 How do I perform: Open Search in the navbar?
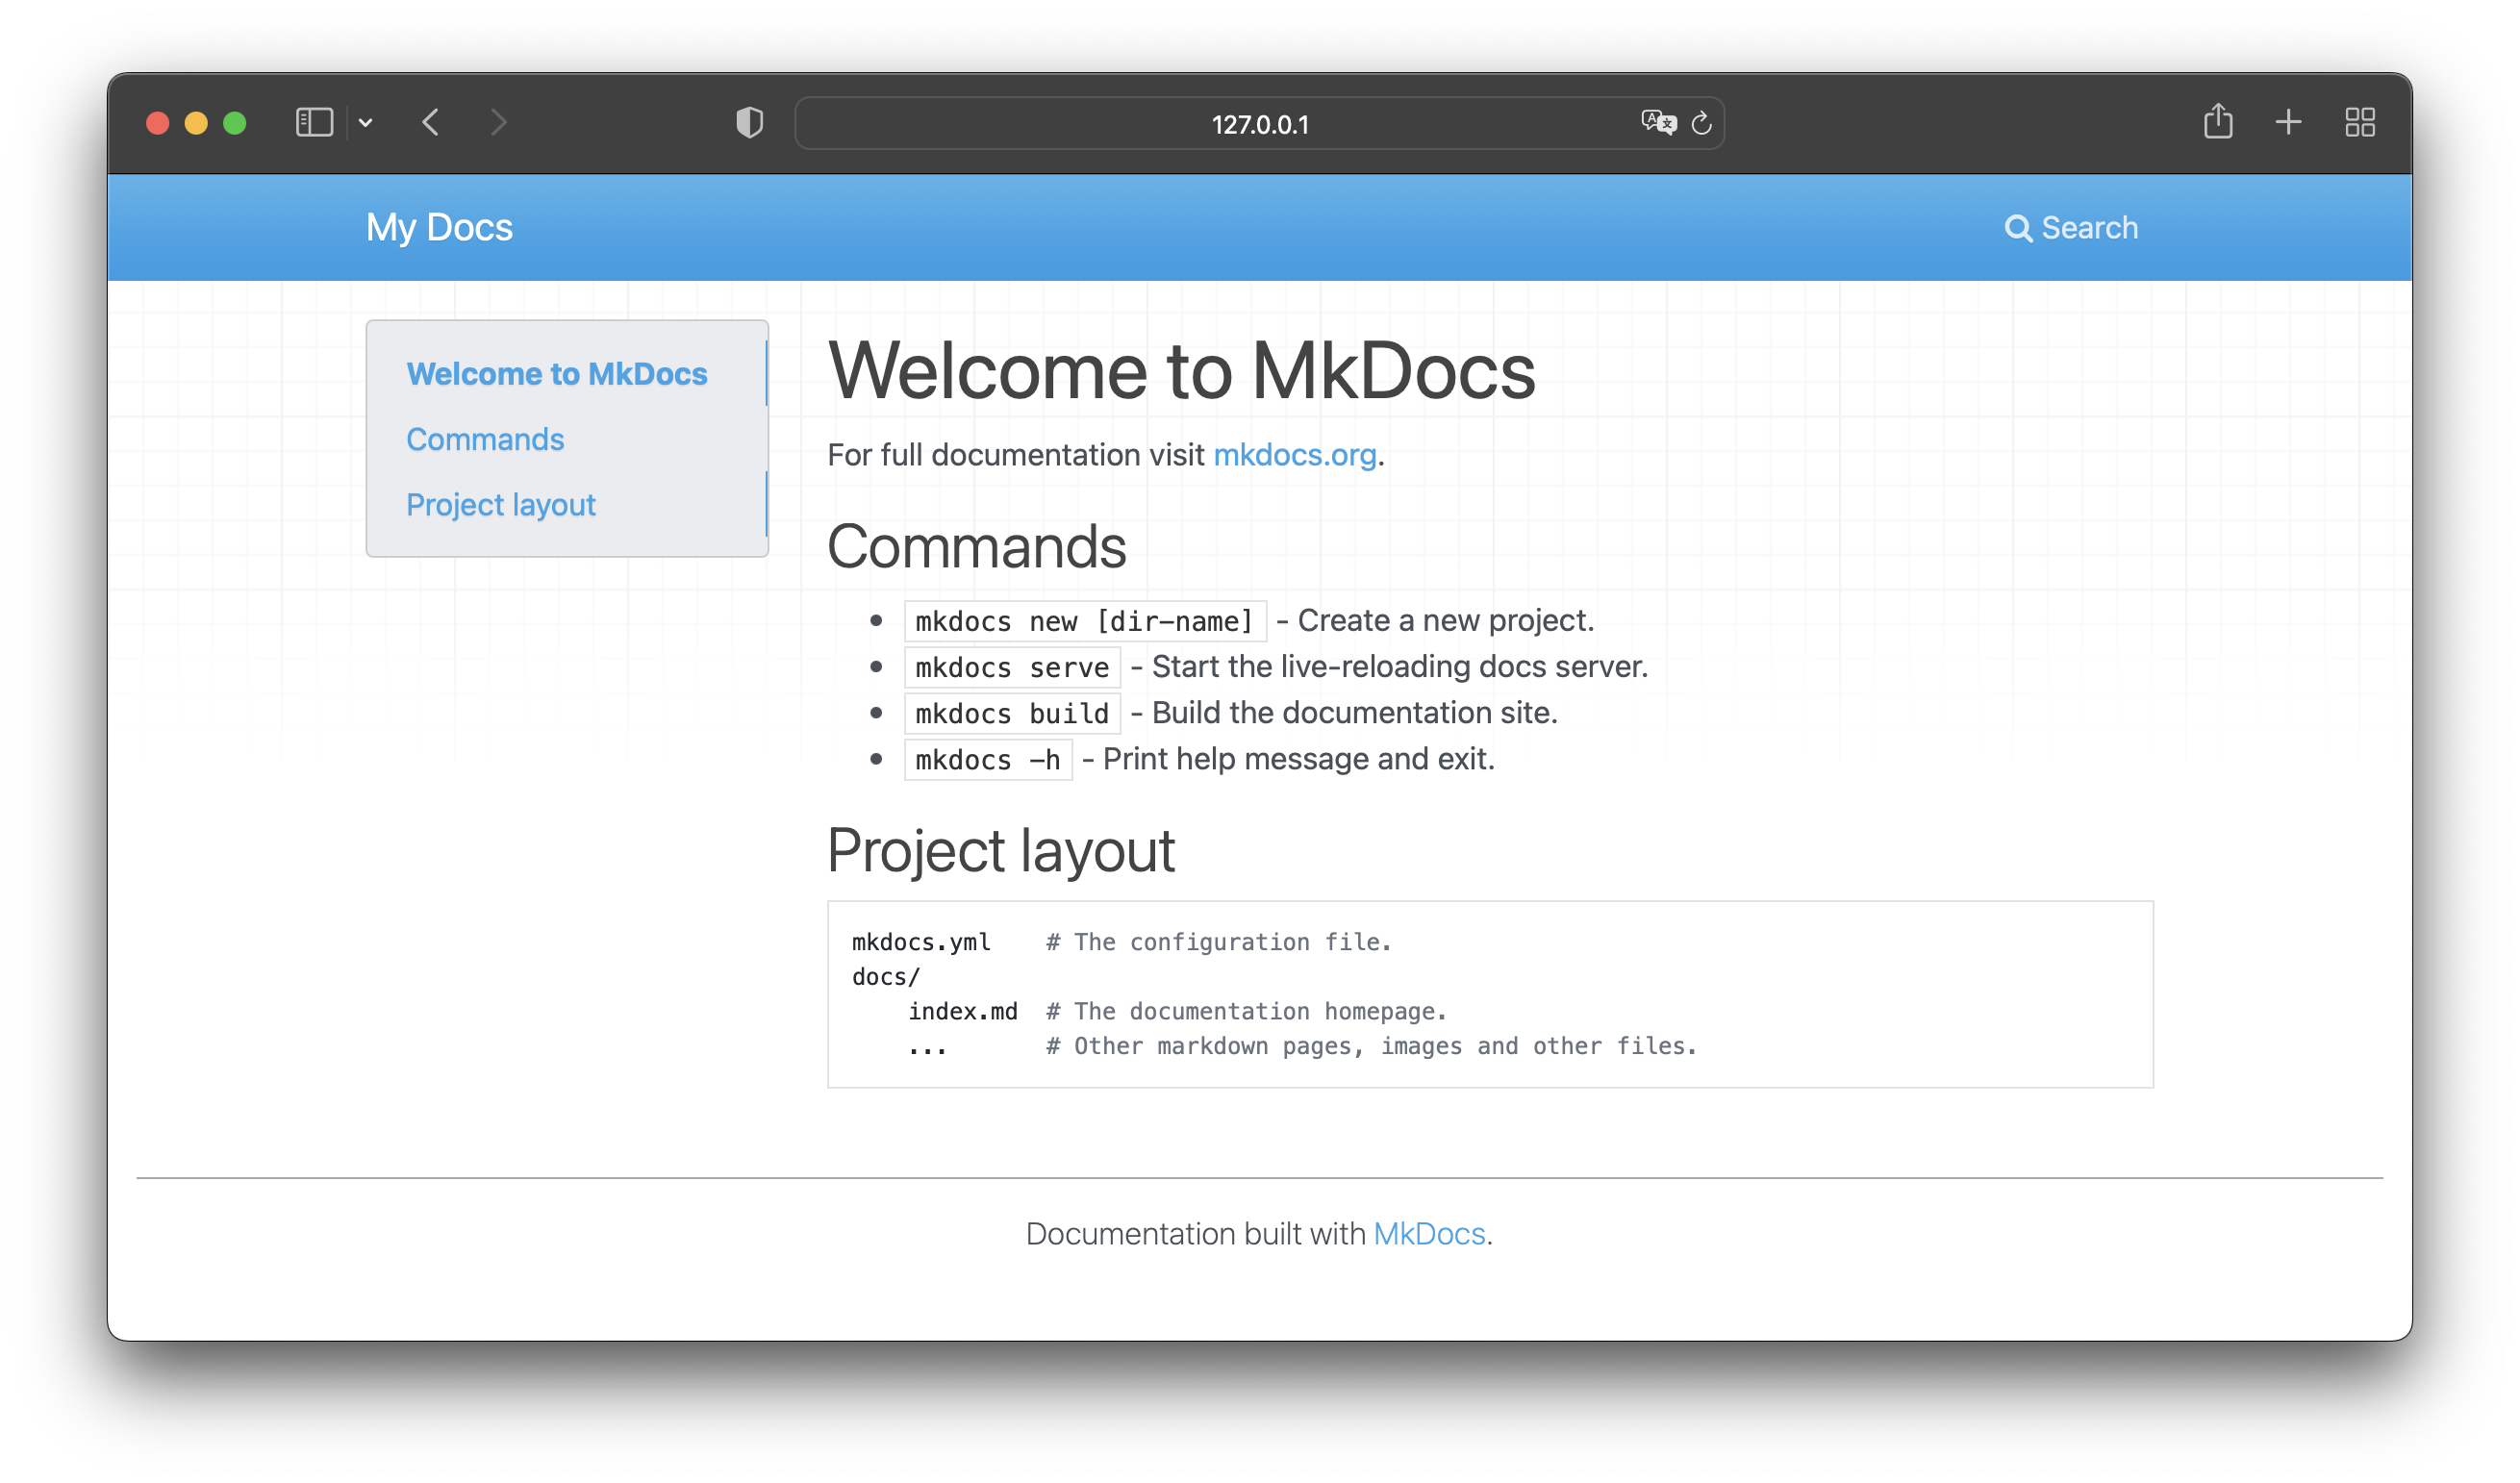(2071, 228)
